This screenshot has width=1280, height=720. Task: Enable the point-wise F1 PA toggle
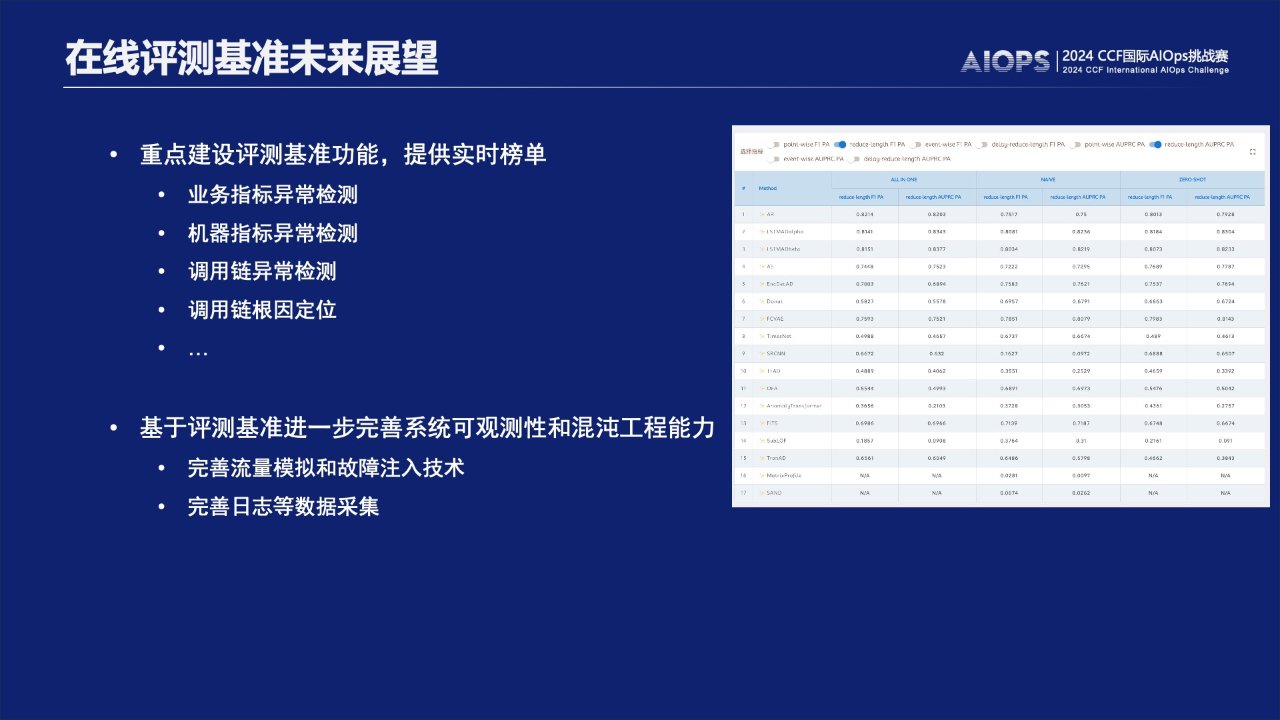[x=774, y=144]
